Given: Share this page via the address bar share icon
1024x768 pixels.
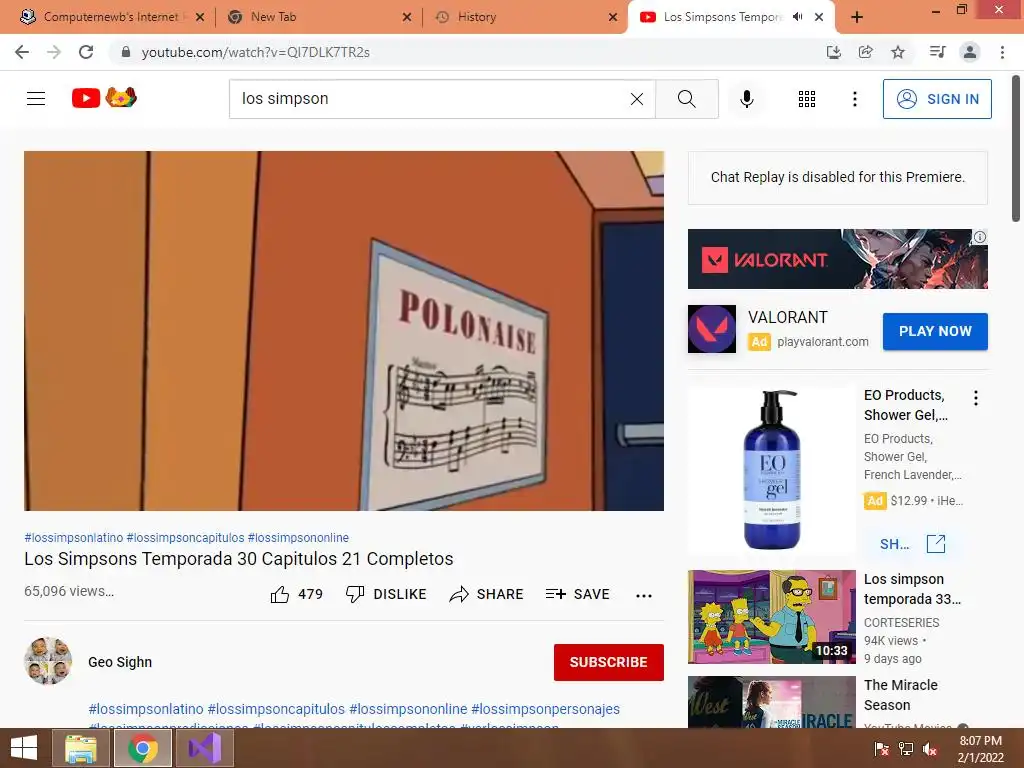Looking at the screenshot, I should (x=865, y=52).
